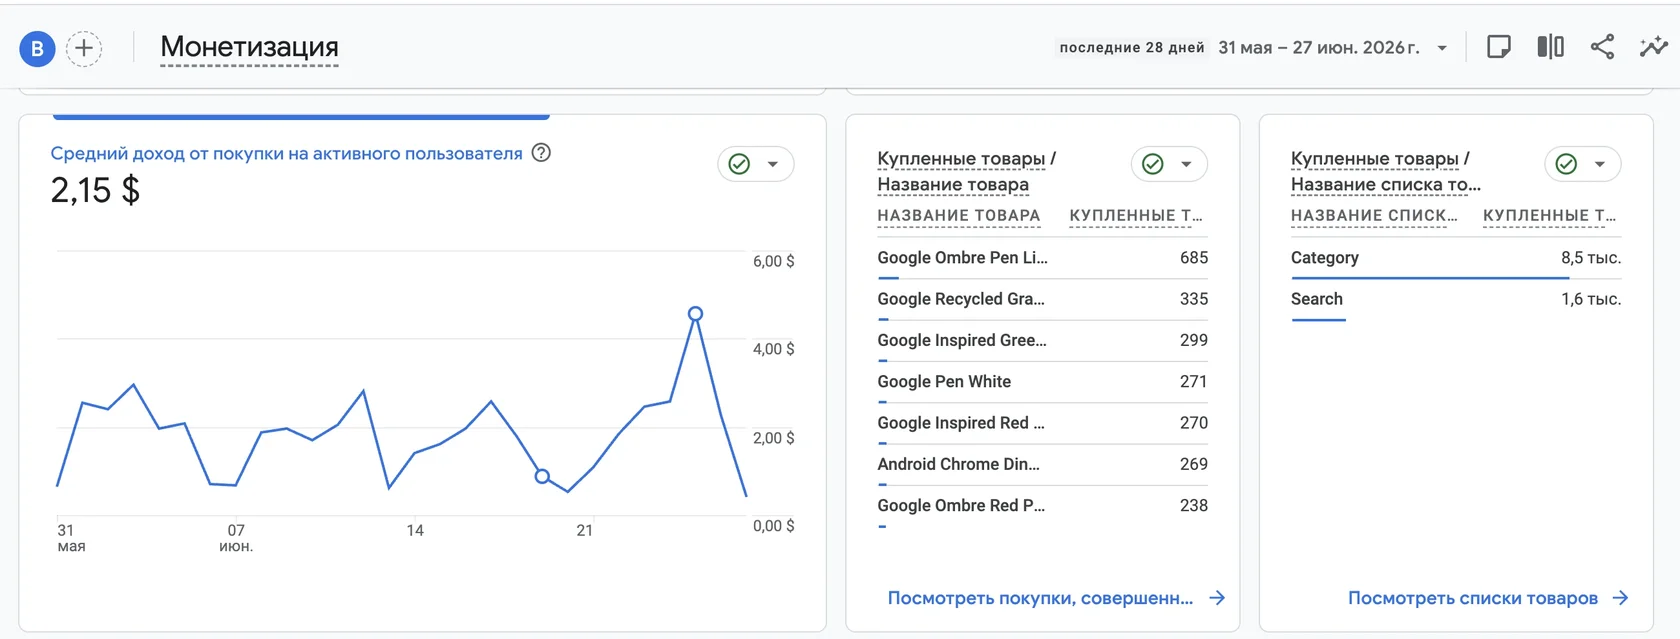The height and width of the screenshot is (639, 1680).
Task: Click НАЗВАНИЕ СПИСК... column header
Action: (x=1374, y=215)
